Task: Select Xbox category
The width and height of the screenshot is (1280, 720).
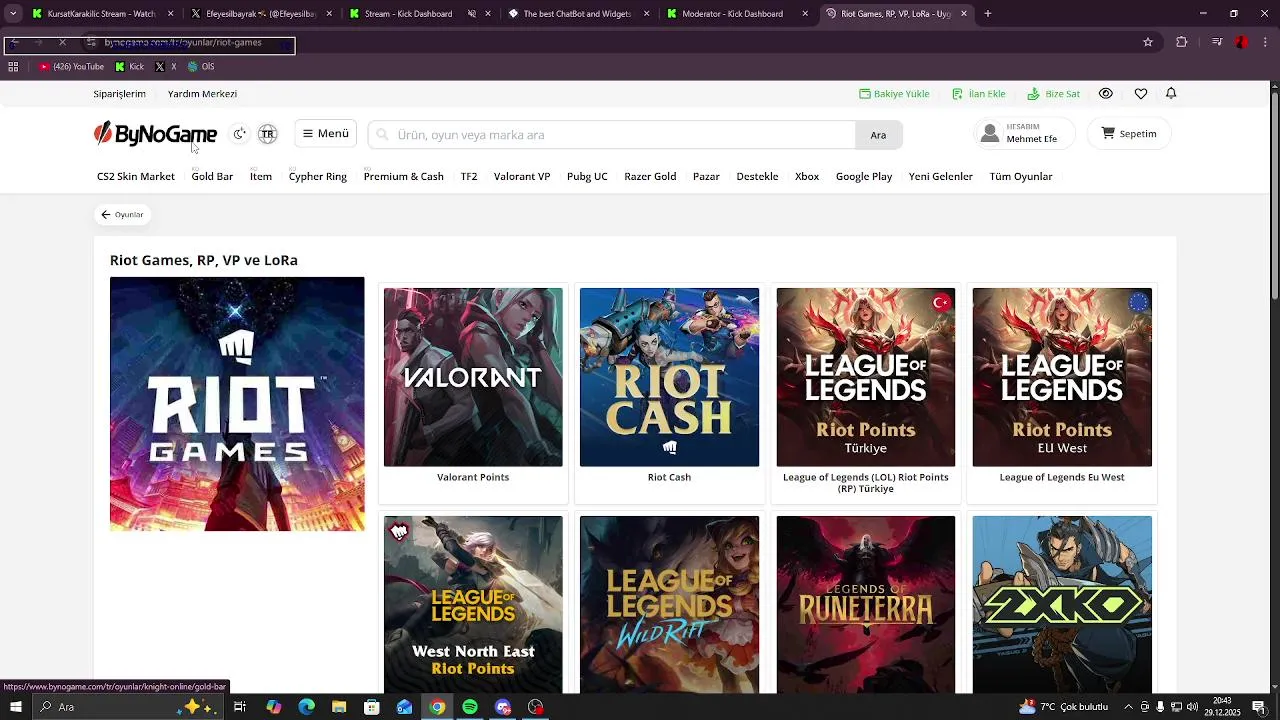Action: pyautogui.click(x=807, y=177)
